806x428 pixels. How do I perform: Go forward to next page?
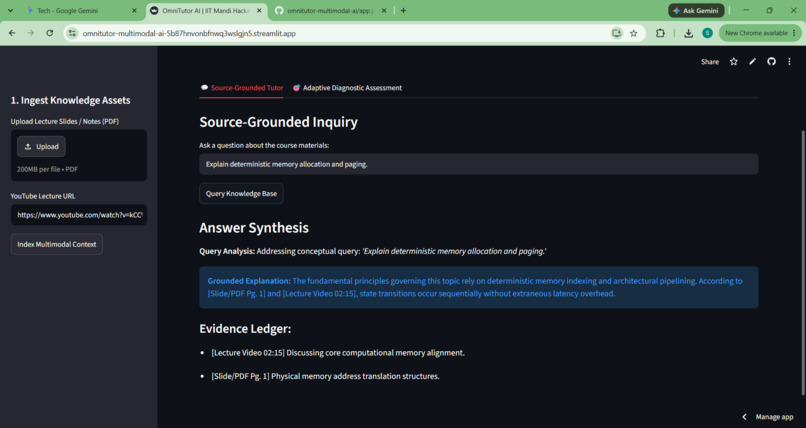point(31,33)
